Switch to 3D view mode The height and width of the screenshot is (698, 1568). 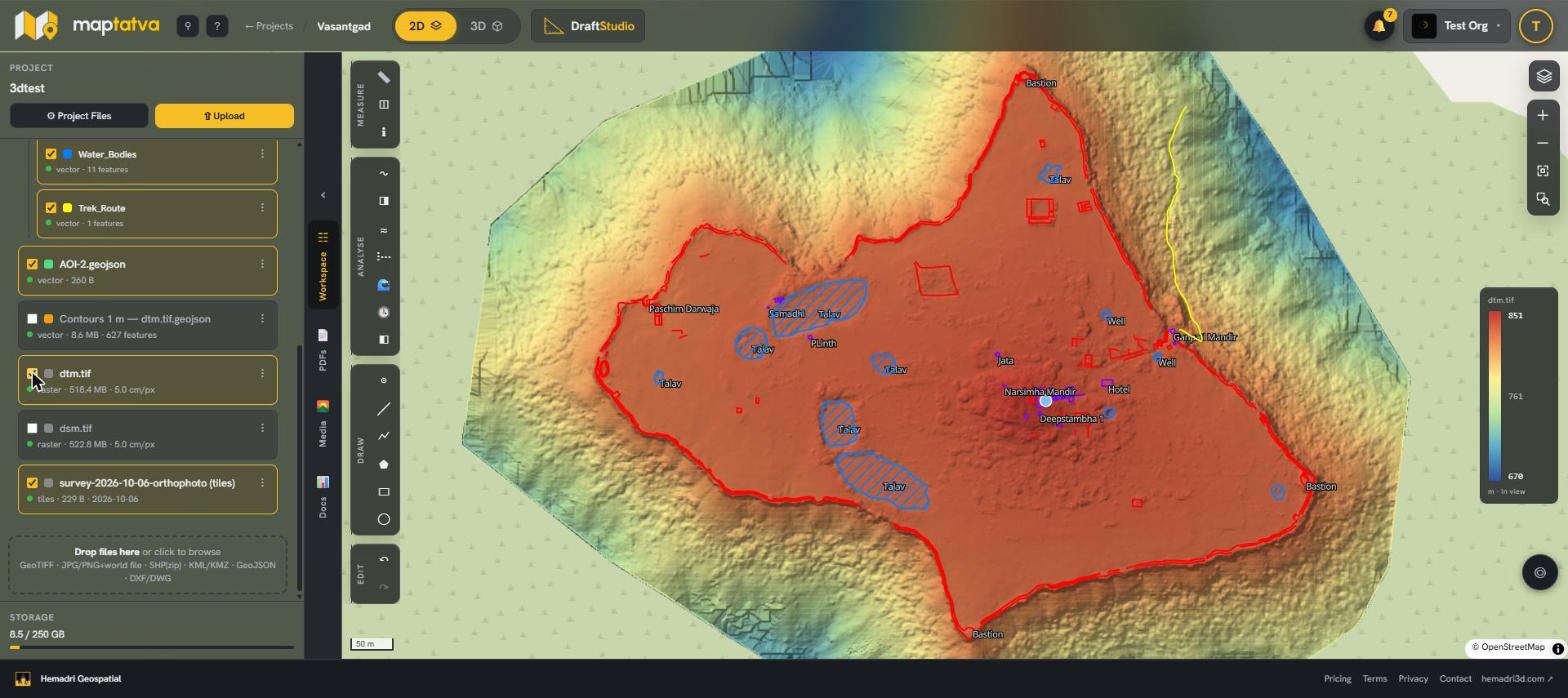point(486,26)
